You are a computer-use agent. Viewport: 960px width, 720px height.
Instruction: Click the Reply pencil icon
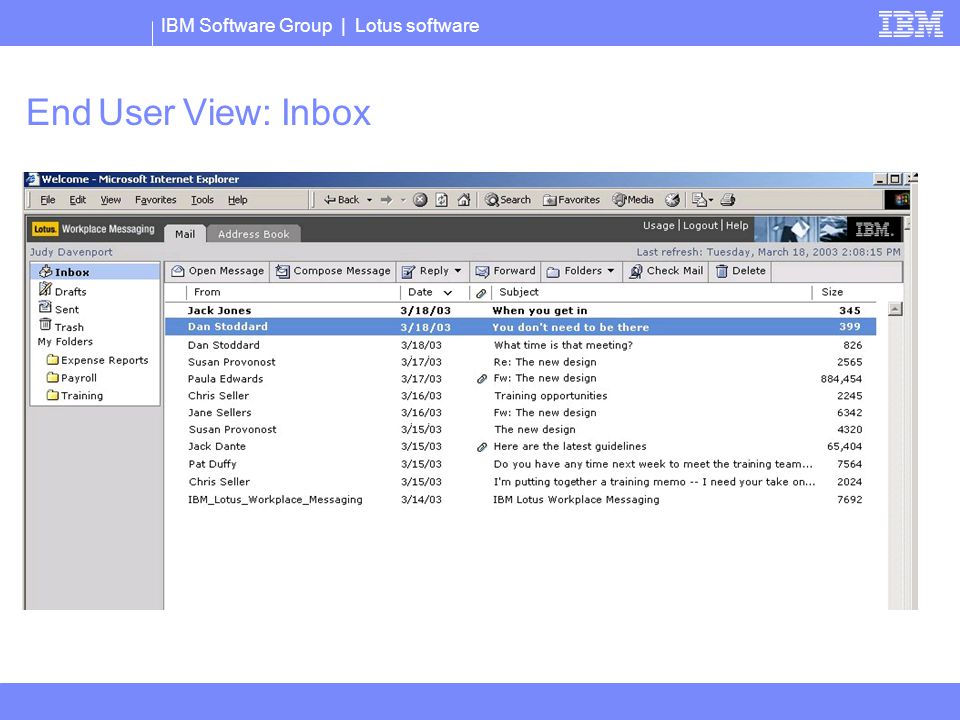(408, 271)
